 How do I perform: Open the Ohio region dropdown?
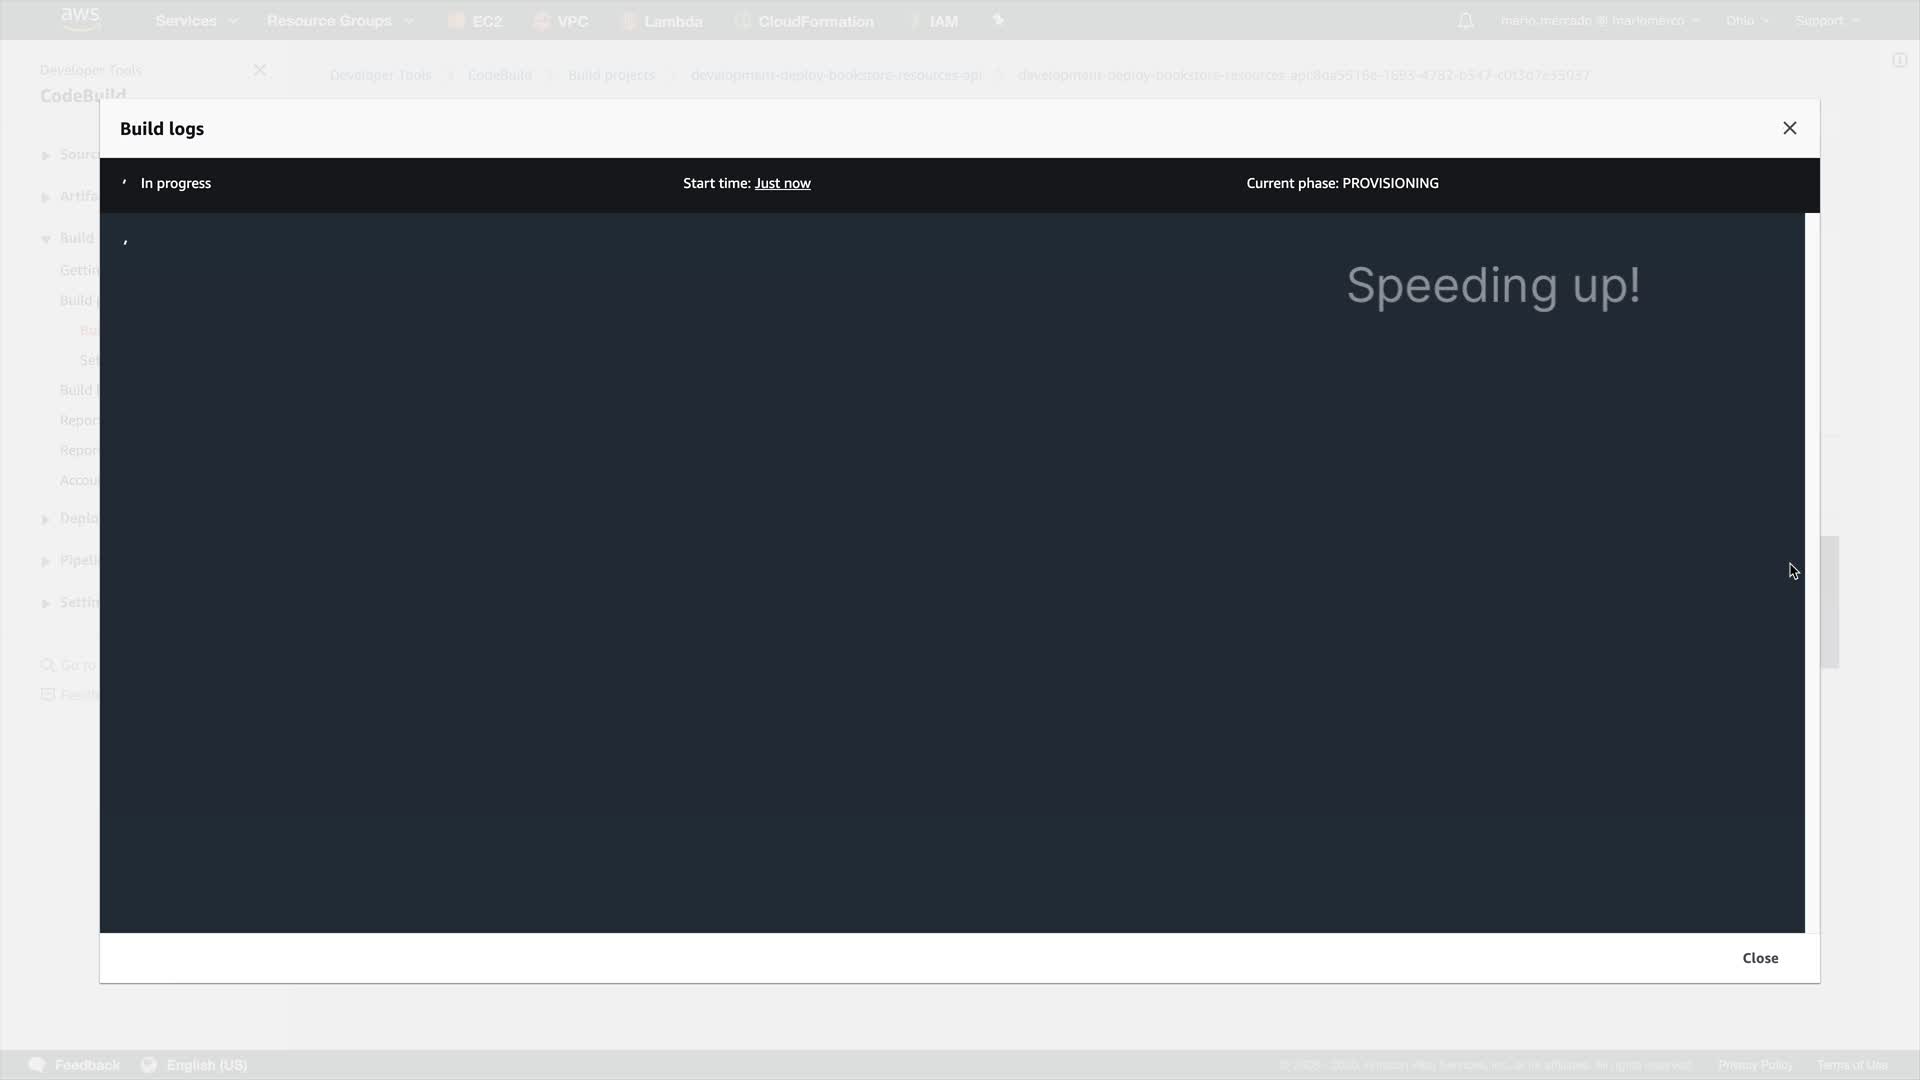pyautogui.click(x=1746, y=21)
